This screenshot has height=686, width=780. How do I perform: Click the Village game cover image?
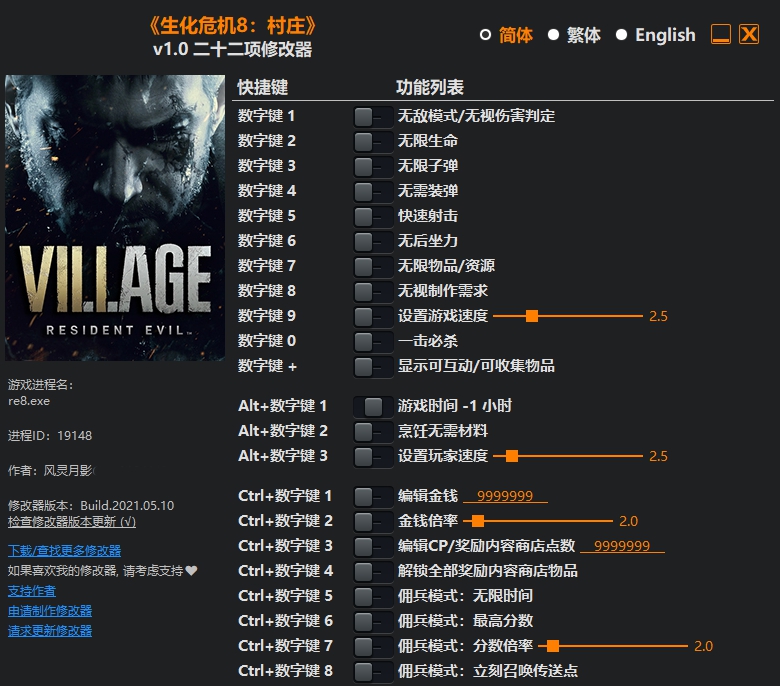115,218
